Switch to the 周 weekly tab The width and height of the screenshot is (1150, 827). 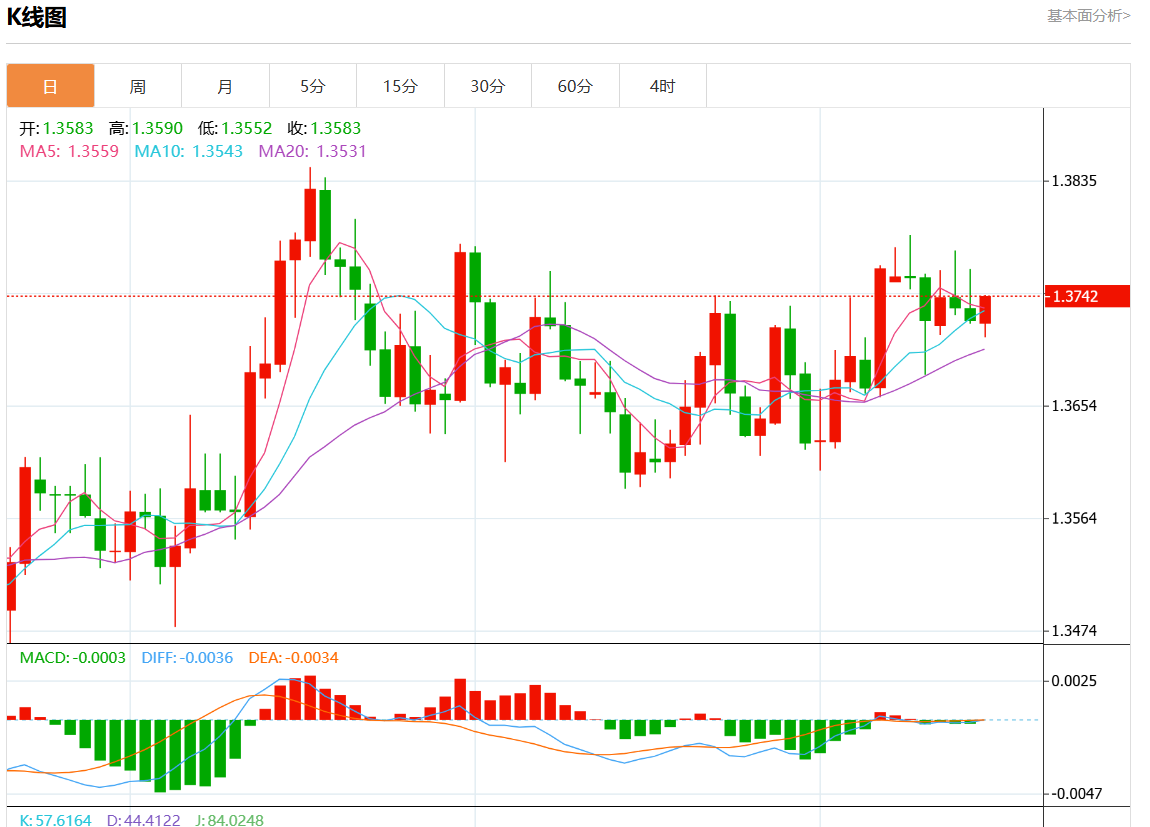point(138,86)
